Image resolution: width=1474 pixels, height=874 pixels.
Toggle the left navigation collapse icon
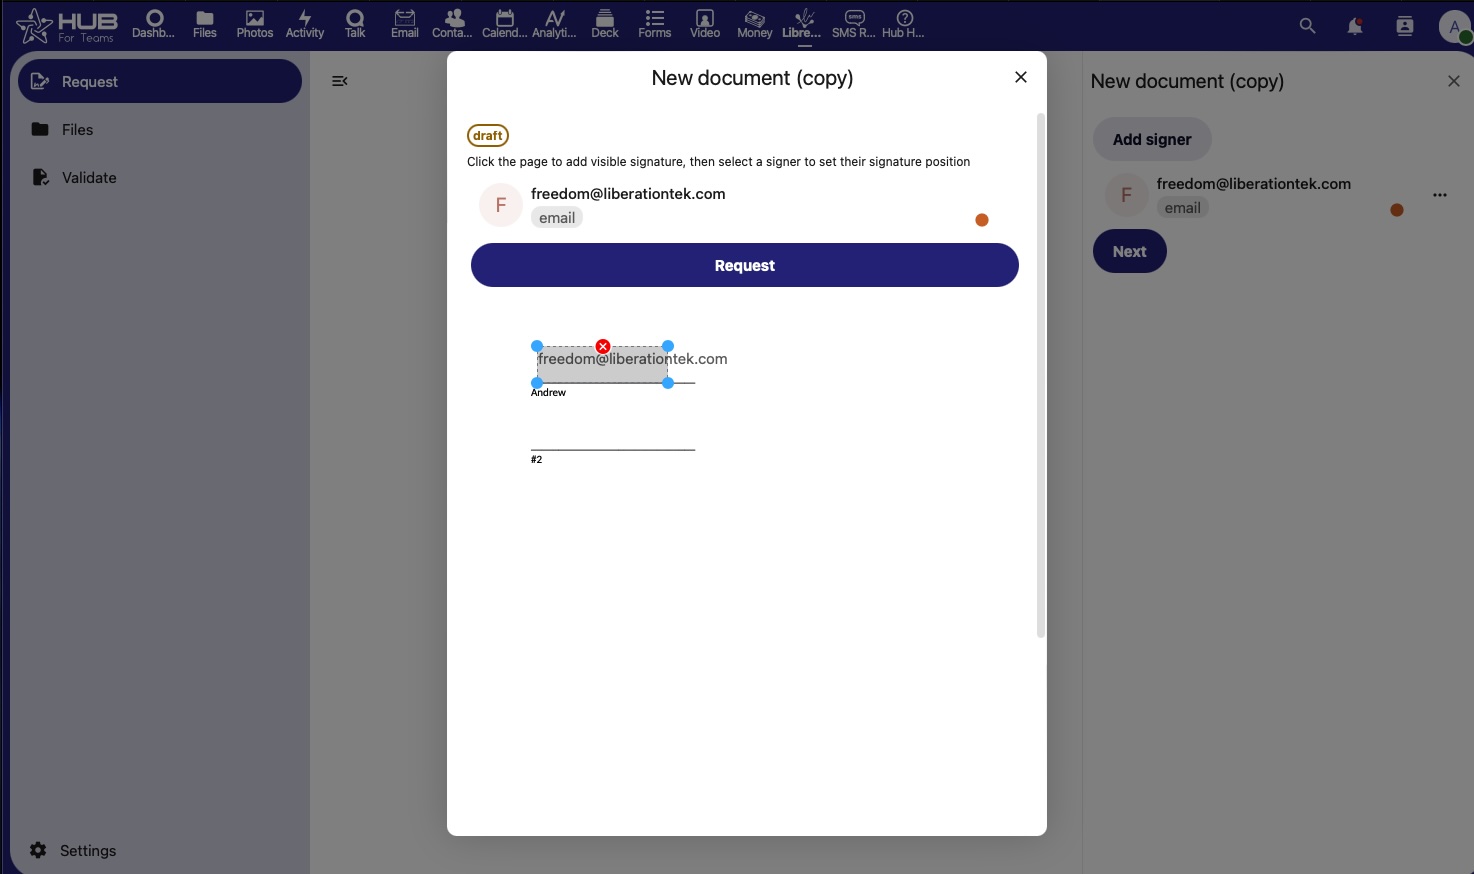tap(340, 81)
